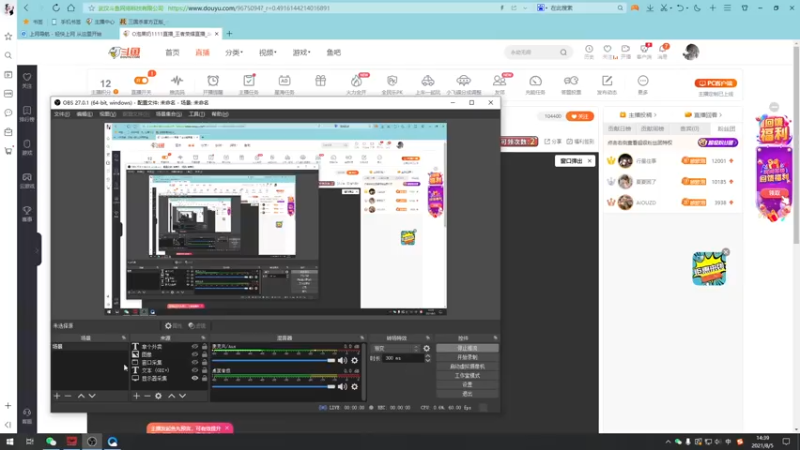Open the anchor tasks checklist icon
The height and width of the screenshot is (450, 800).
pos(248,81)
